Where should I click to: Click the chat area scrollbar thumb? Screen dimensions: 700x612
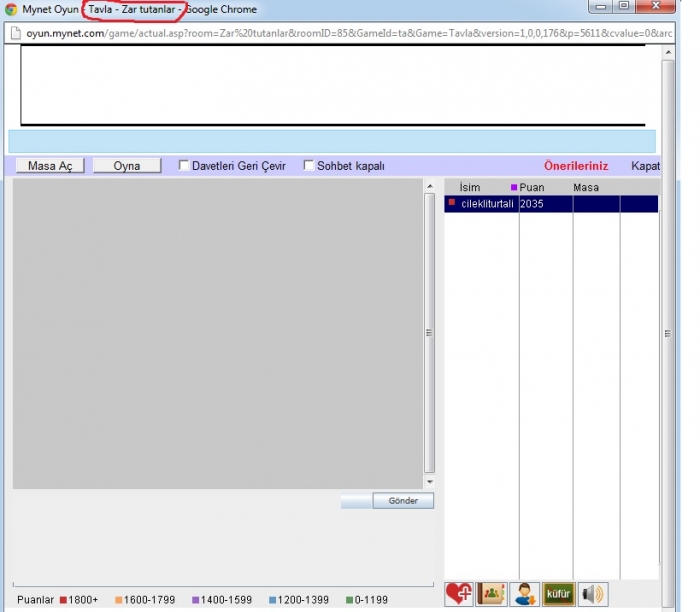click(429, 333)
